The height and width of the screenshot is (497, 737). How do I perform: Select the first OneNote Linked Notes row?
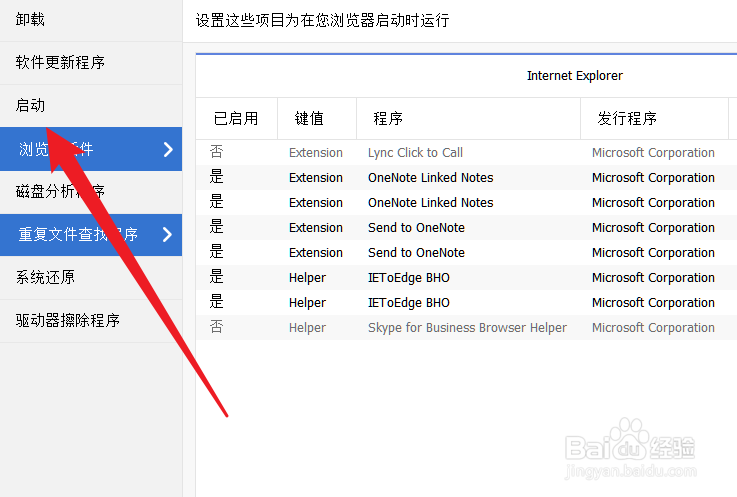click(466, 177)
